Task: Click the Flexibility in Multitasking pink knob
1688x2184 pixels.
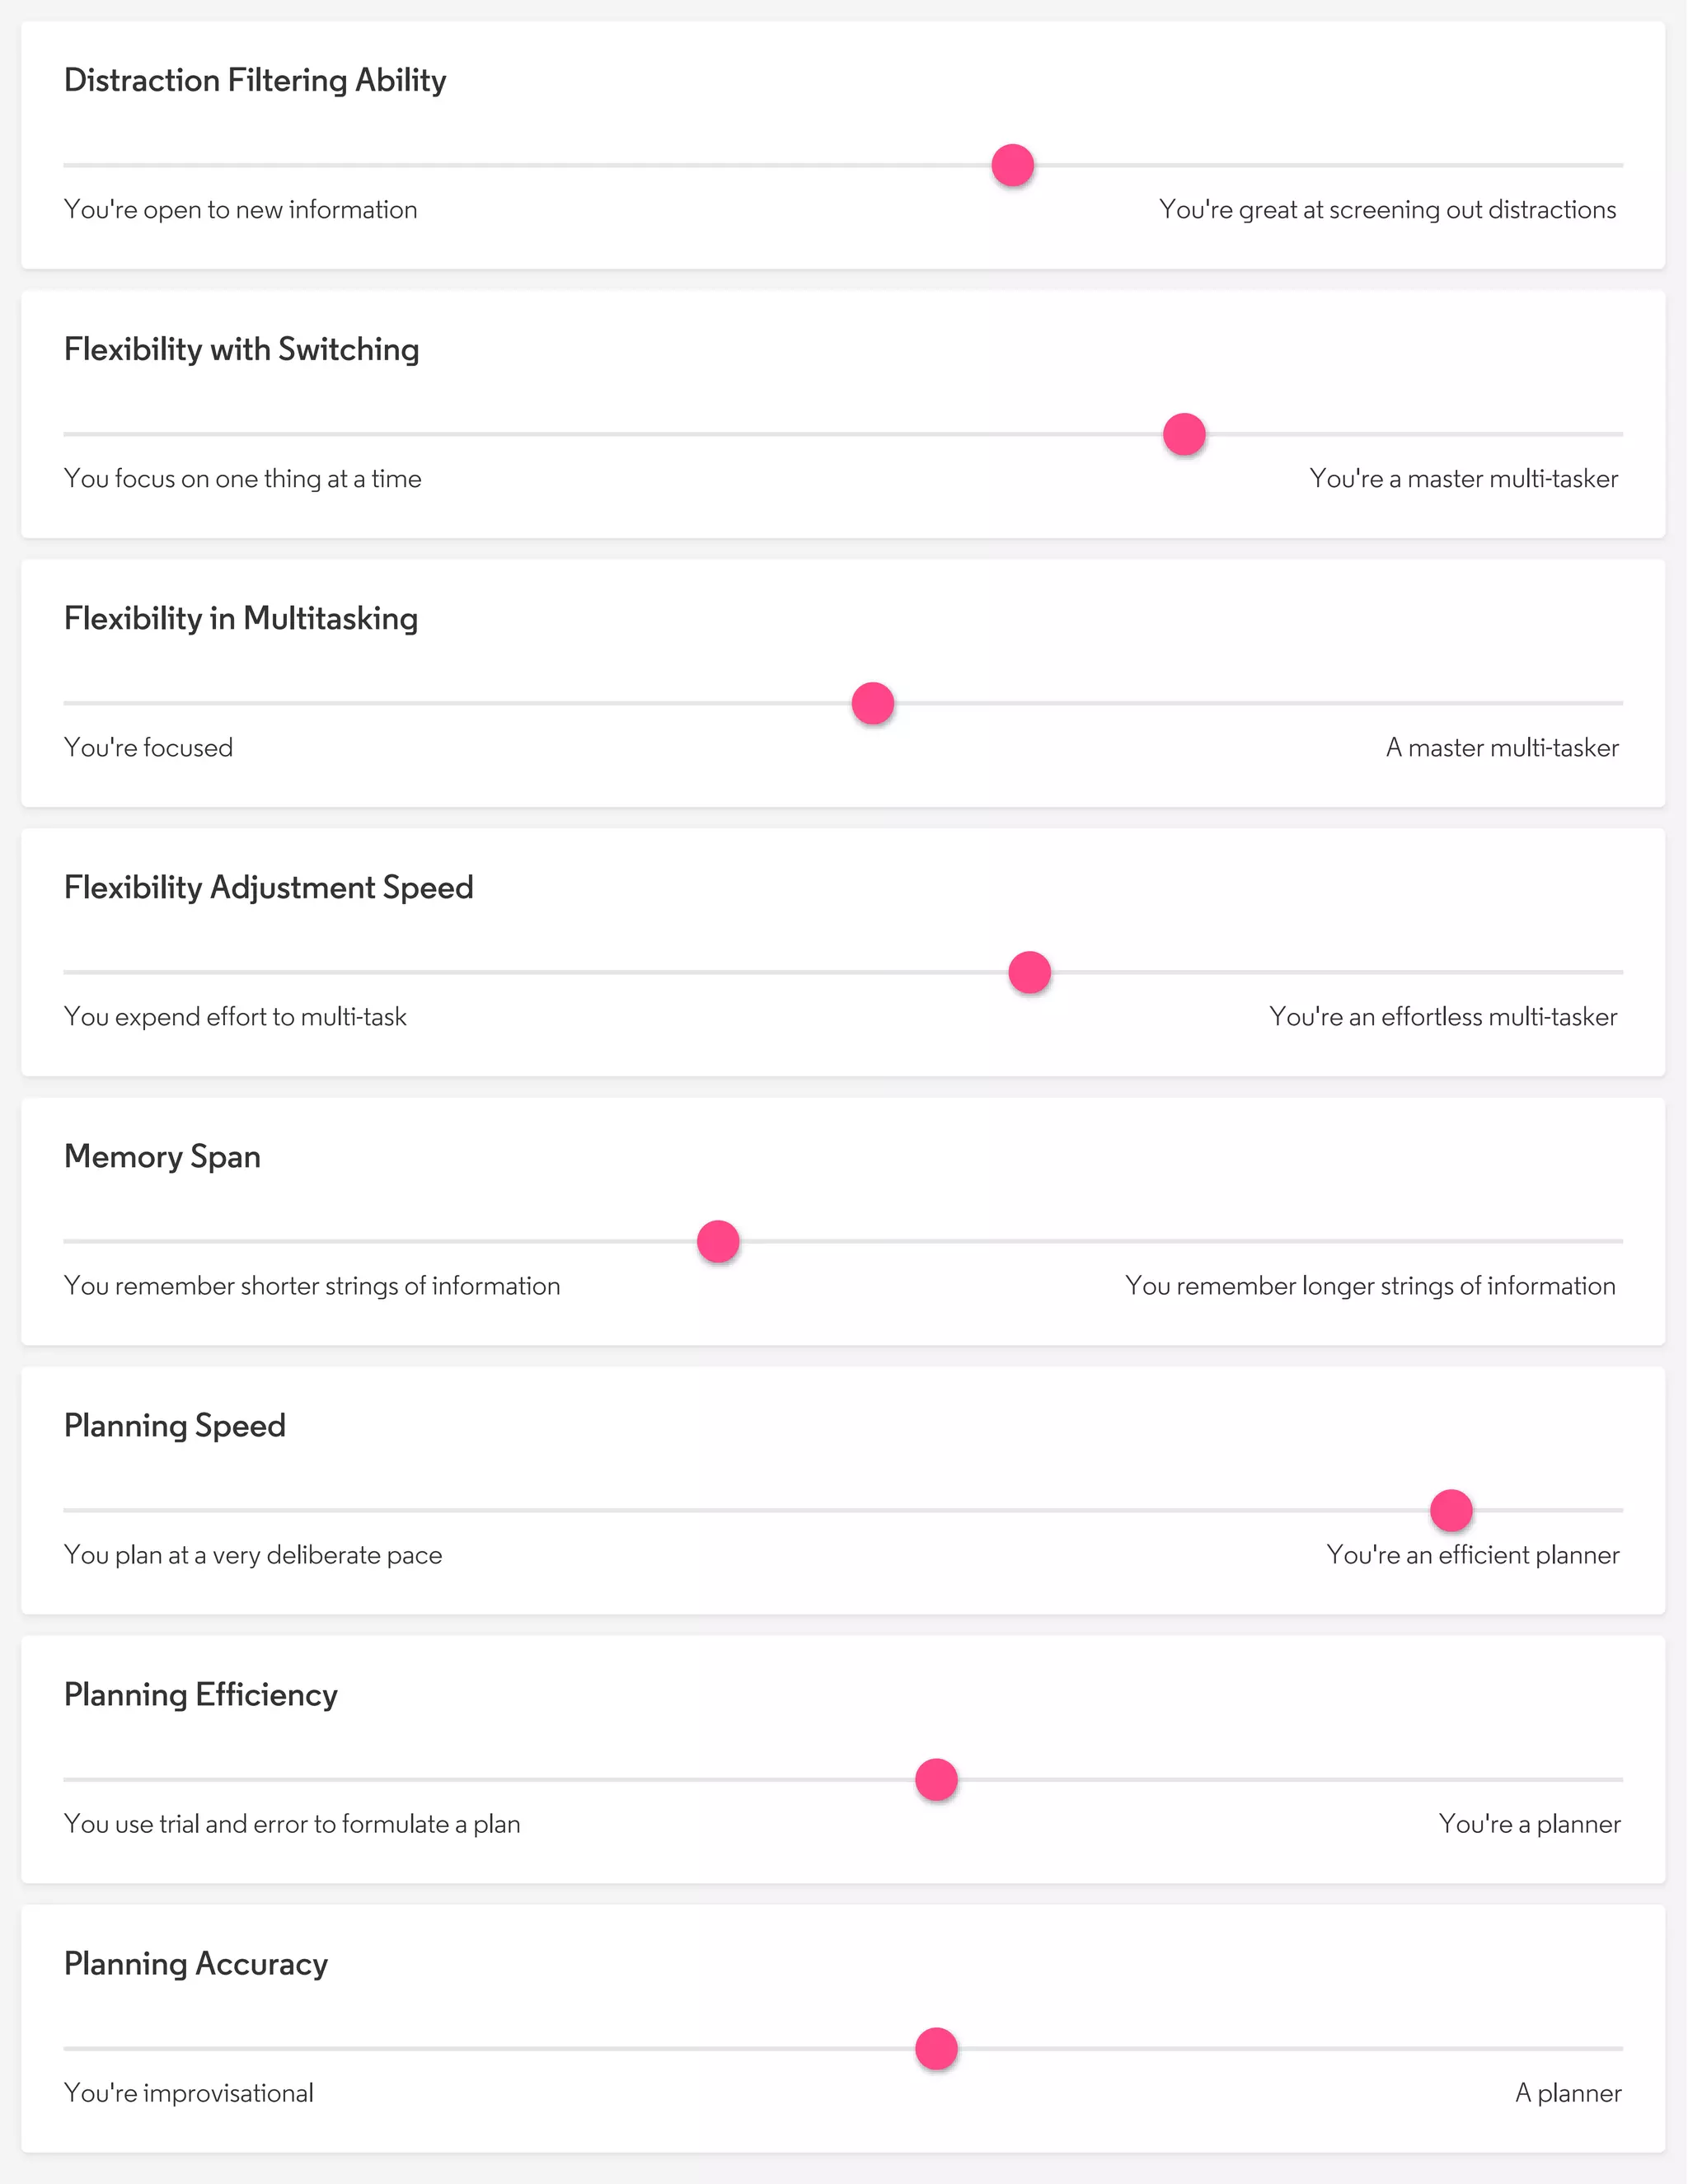Action: pyautogui.click(x=872, y=703)
